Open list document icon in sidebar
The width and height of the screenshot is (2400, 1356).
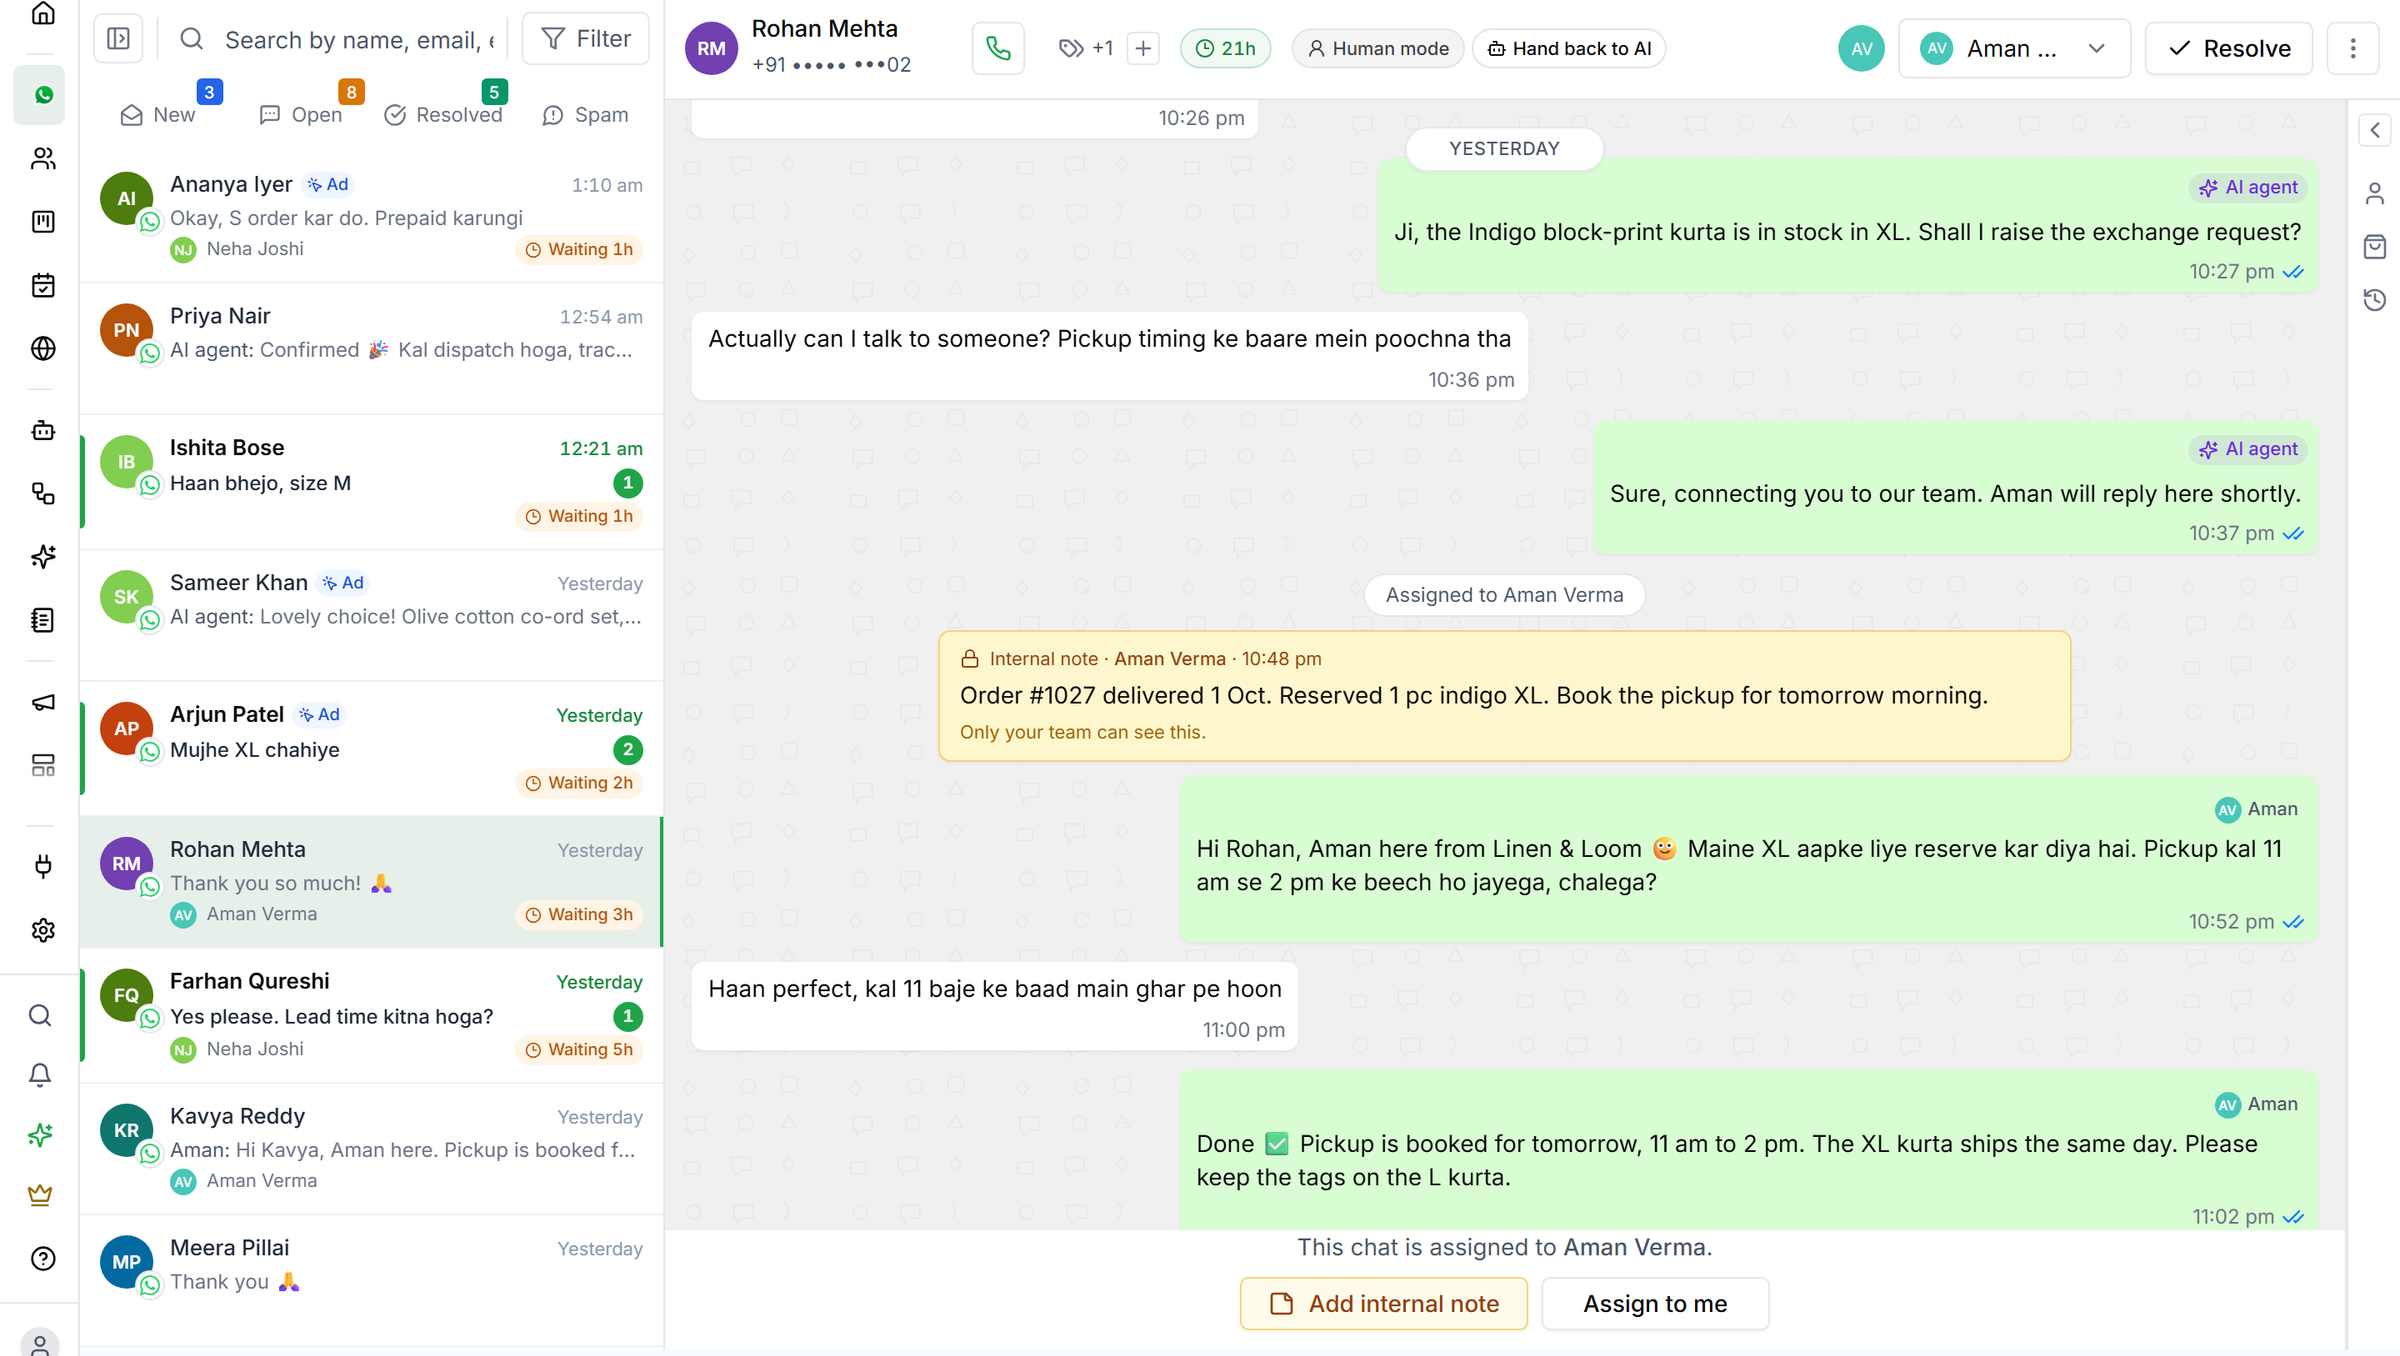click(43, 620)
